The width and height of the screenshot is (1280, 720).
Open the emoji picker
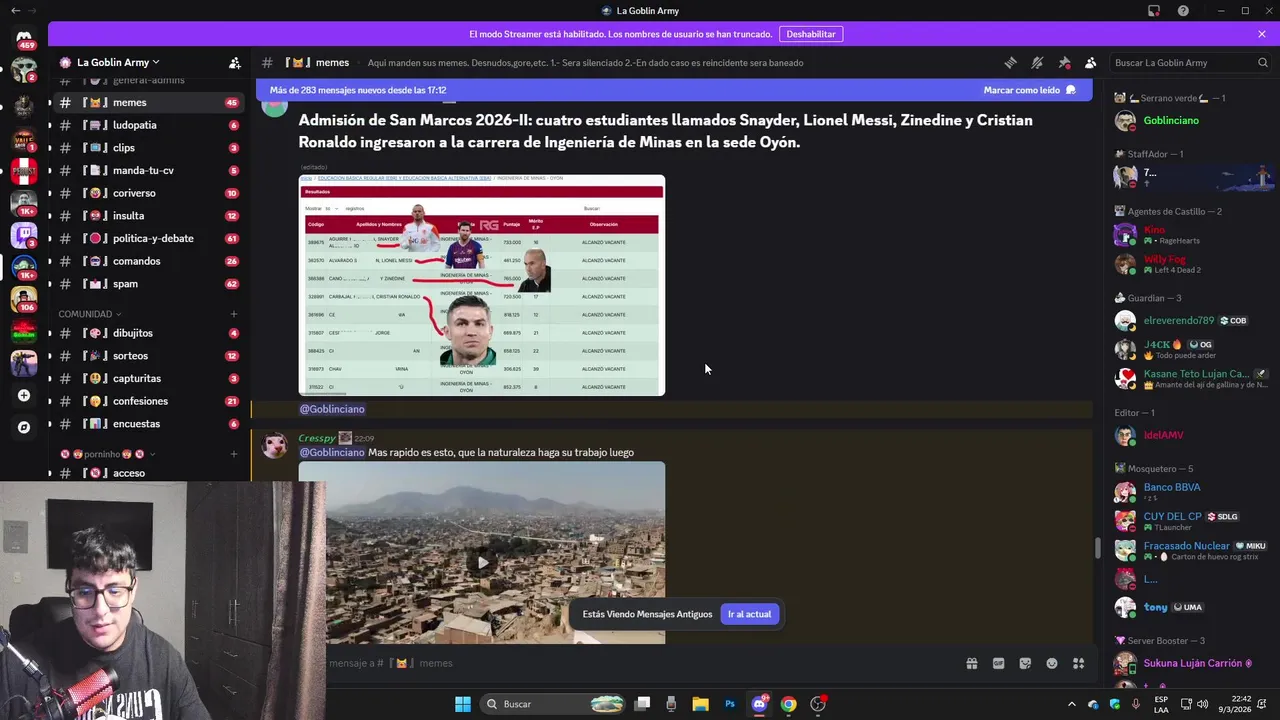pos(1052,663)
